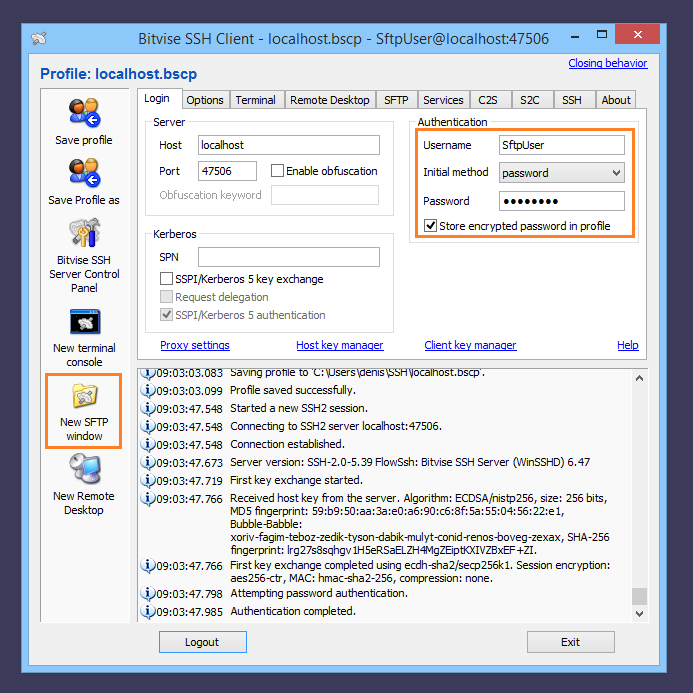The height and width of the screenshot is (693, 693).
Task: Click info icon beside 'Profile saved successfully'
Action: 148,390
